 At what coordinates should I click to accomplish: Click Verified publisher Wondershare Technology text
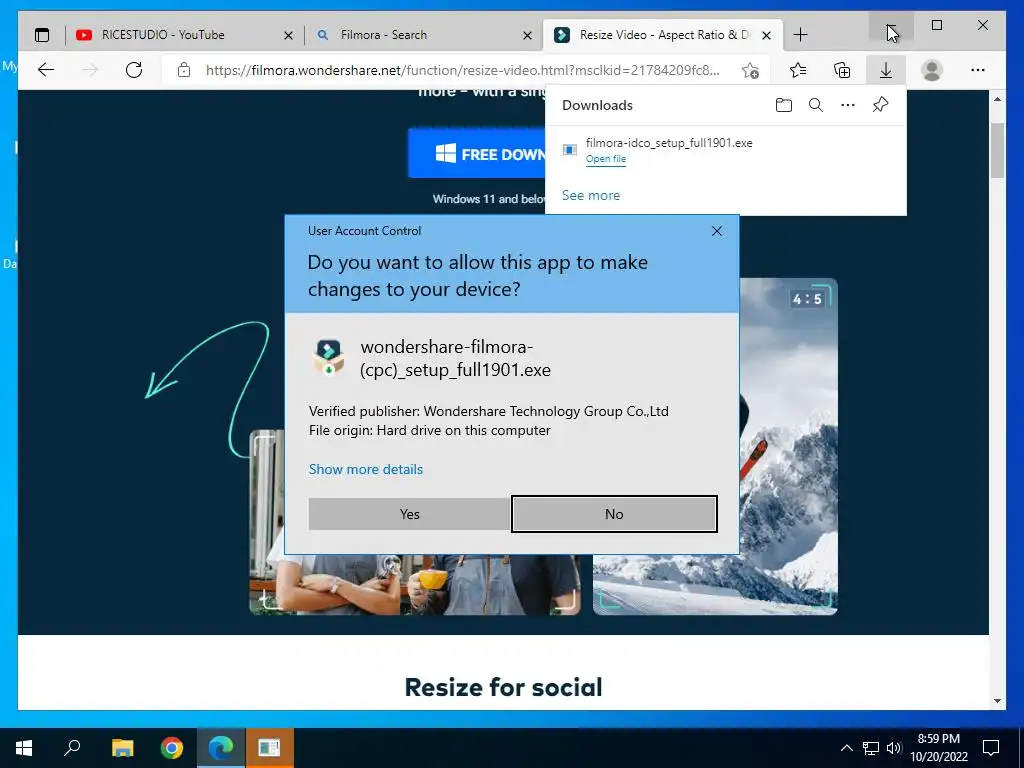click(488, 411)
